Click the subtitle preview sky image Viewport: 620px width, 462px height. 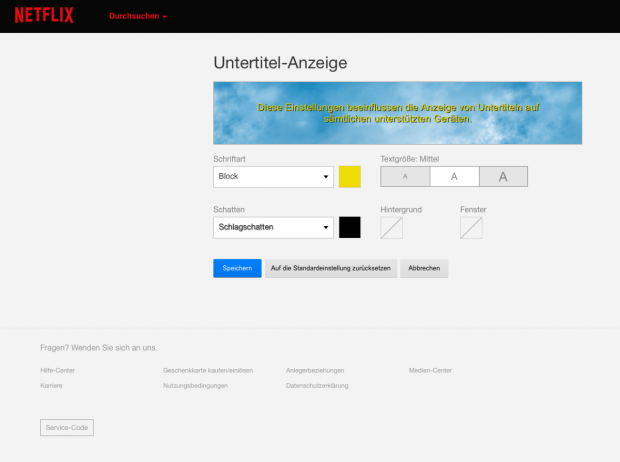click(398, 113)
